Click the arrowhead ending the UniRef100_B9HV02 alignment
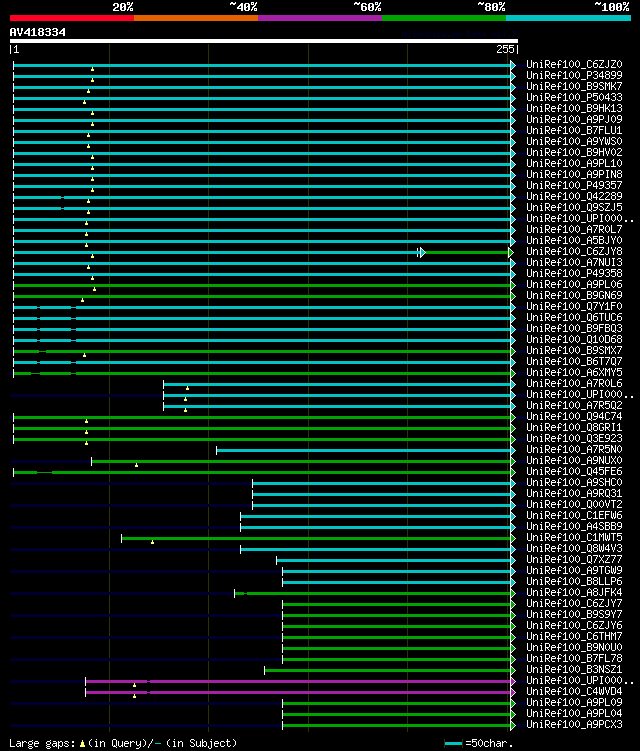This screenshot has width=640, height=751. pyautogui.click(x=513, y=153)
